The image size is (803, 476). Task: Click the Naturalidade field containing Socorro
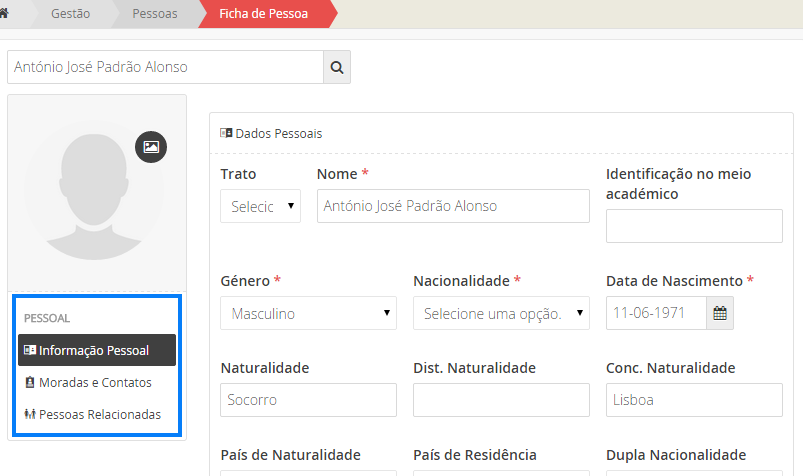click(308, 400)
